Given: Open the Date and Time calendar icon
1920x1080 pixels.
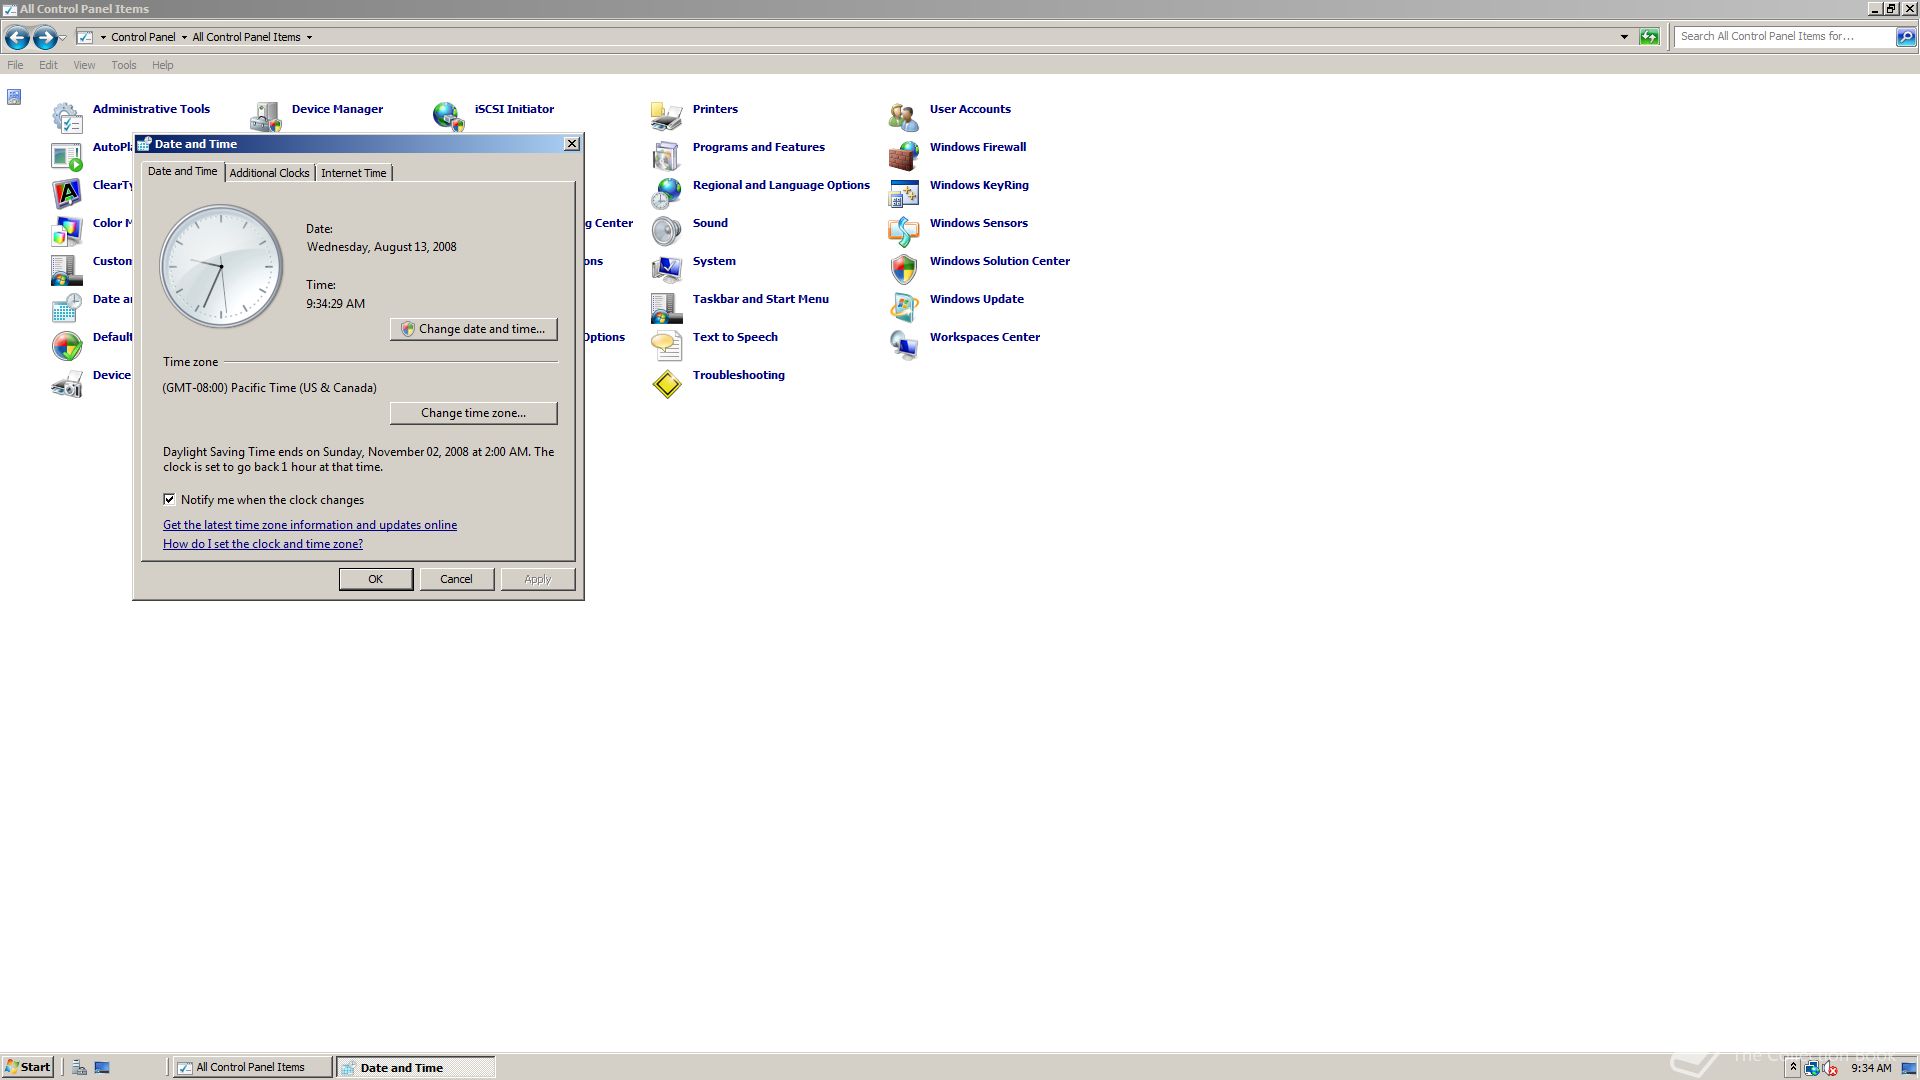Looking at the screenshot, I should pos(67,307).
